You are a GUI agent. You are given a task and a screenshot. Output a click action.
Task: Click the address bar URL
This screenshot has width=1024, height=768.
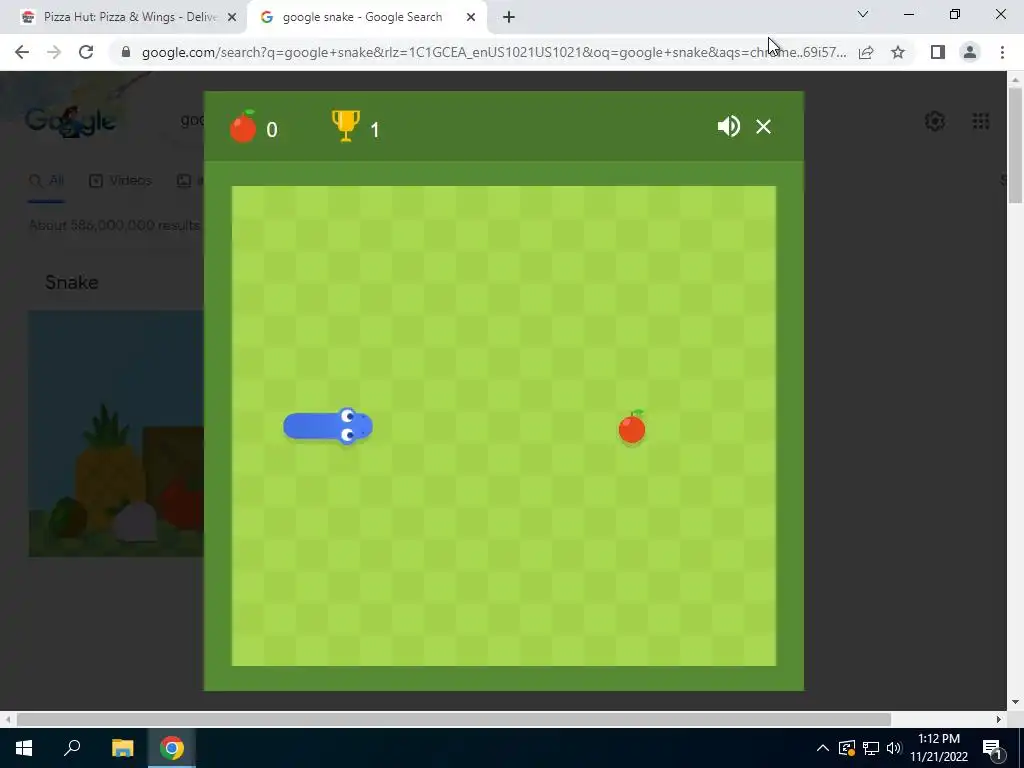click(x=494, y=52)
